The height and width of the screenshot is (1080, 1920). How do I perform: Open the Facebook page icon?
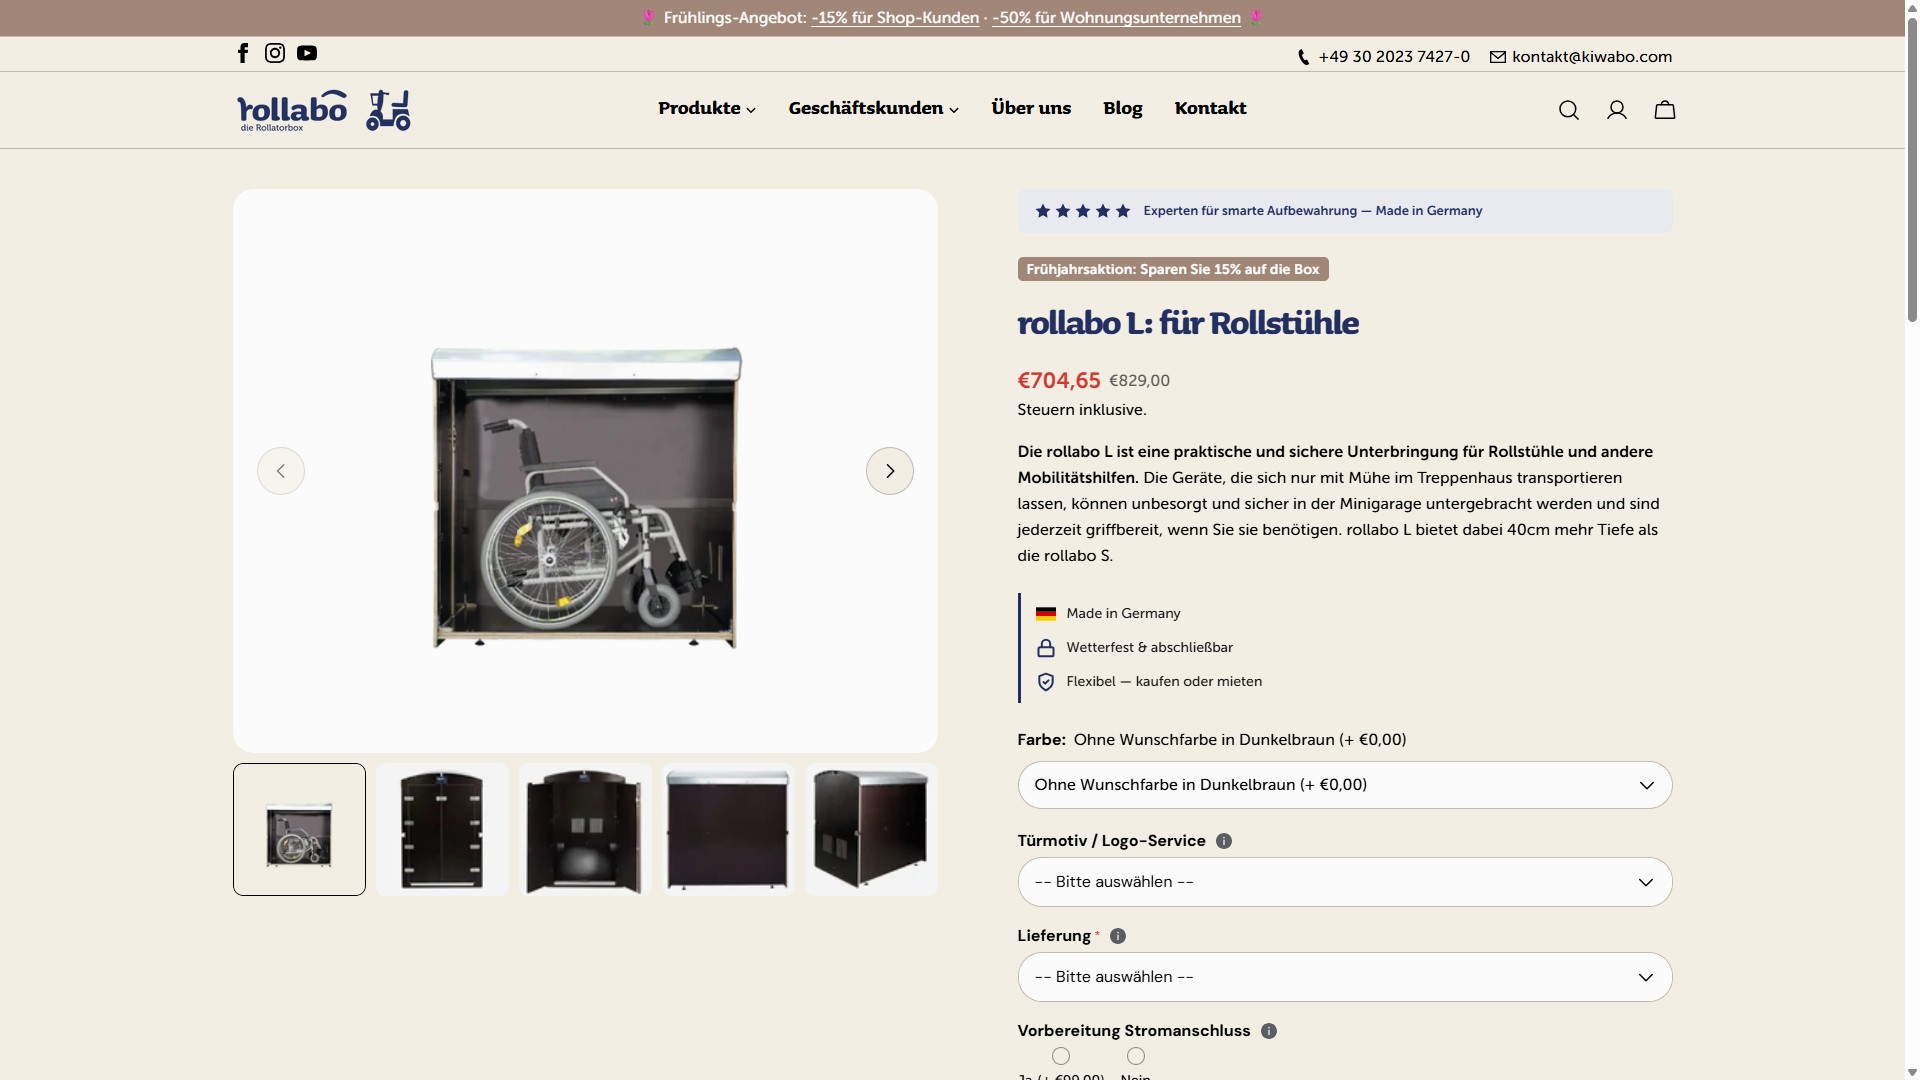pyautogui.click(x=243, y=53)
